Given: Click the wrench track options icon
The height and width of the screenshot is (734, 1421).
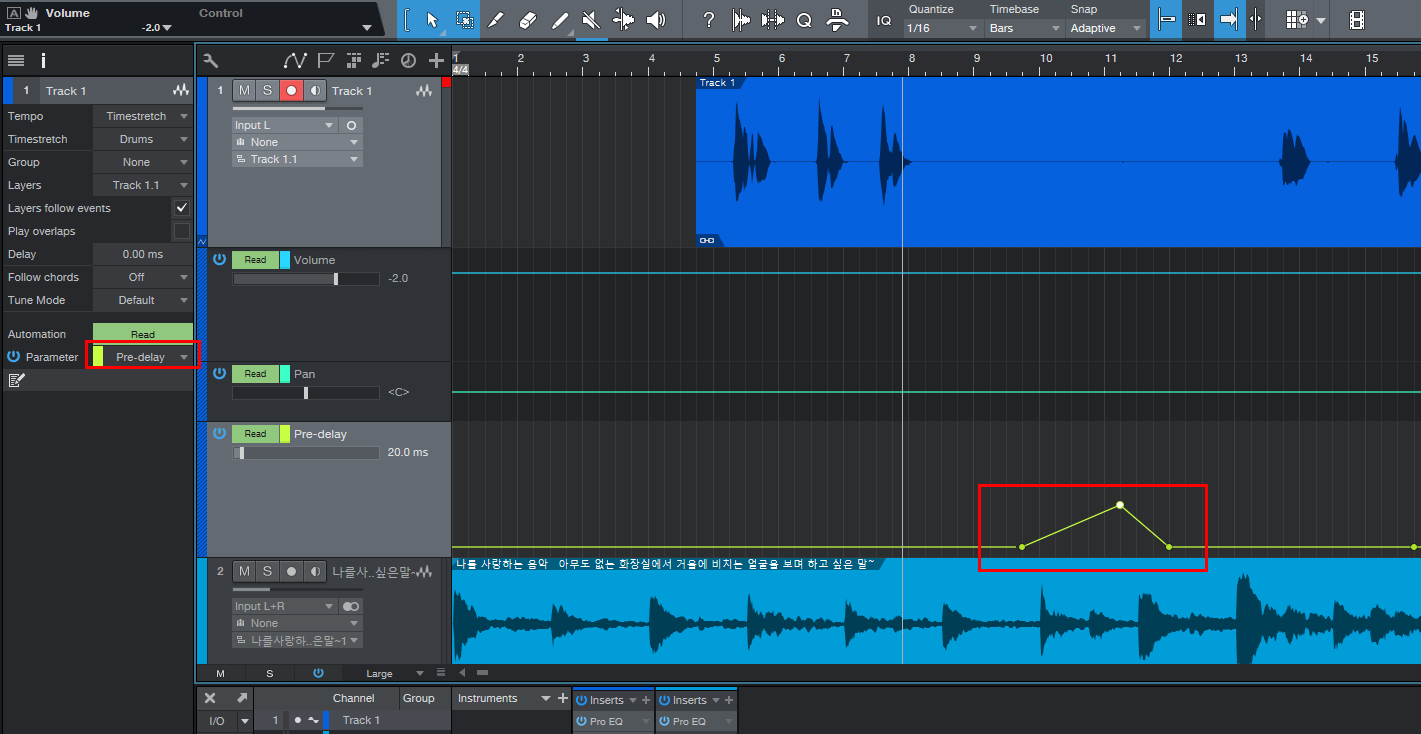Looking at the screenshot, I should click(211, 60).
